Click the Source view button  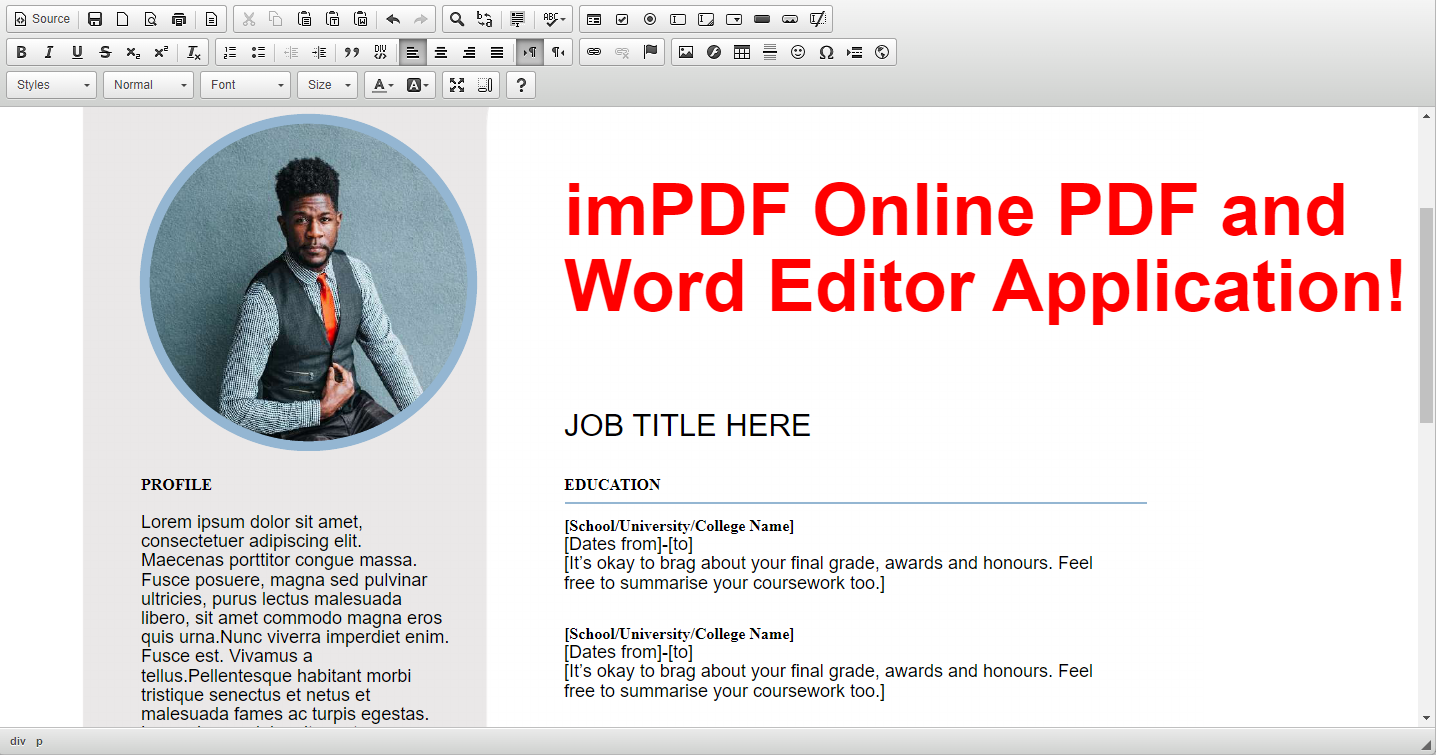42,19
